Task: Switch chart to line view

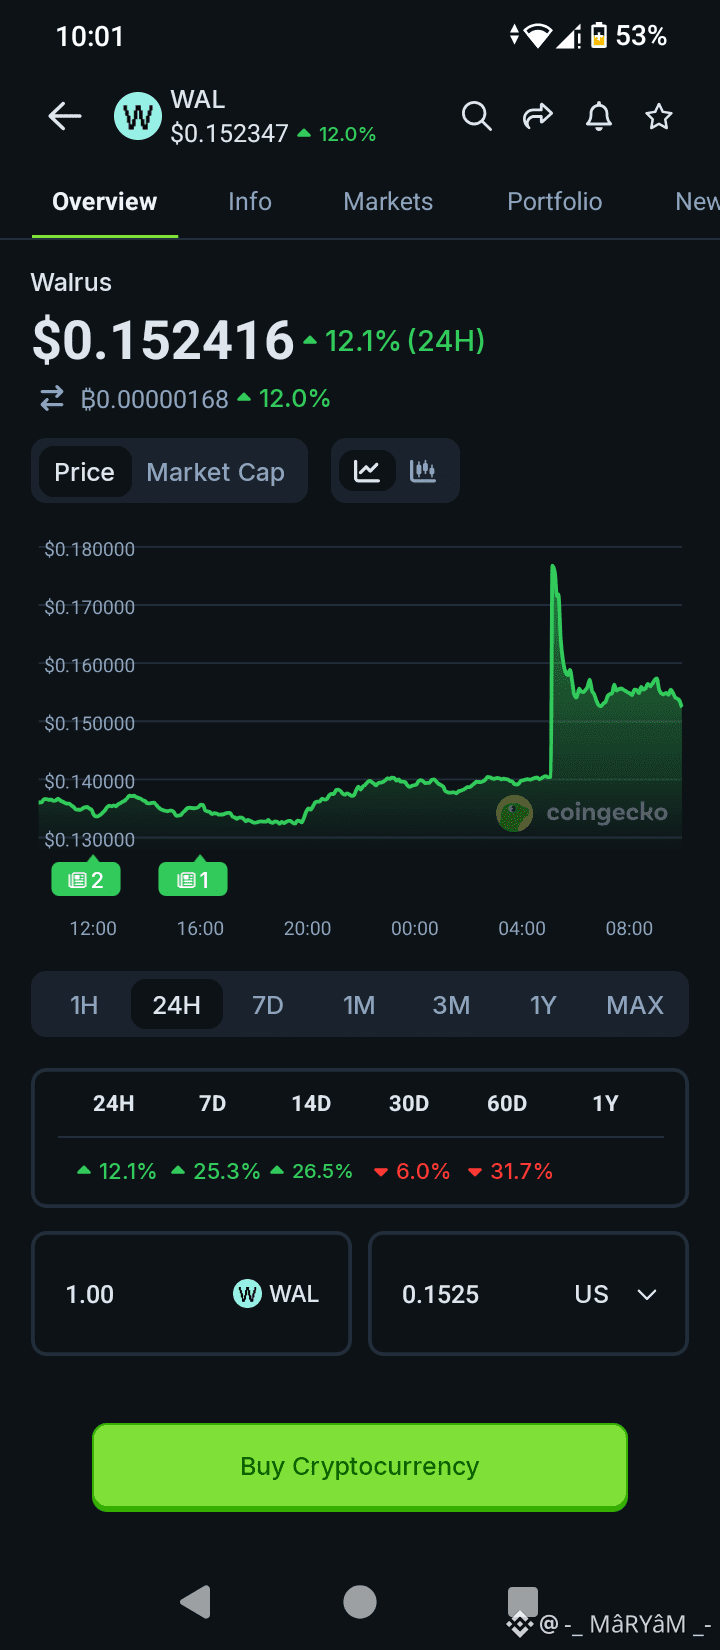Action: click(x=367, y=471)
